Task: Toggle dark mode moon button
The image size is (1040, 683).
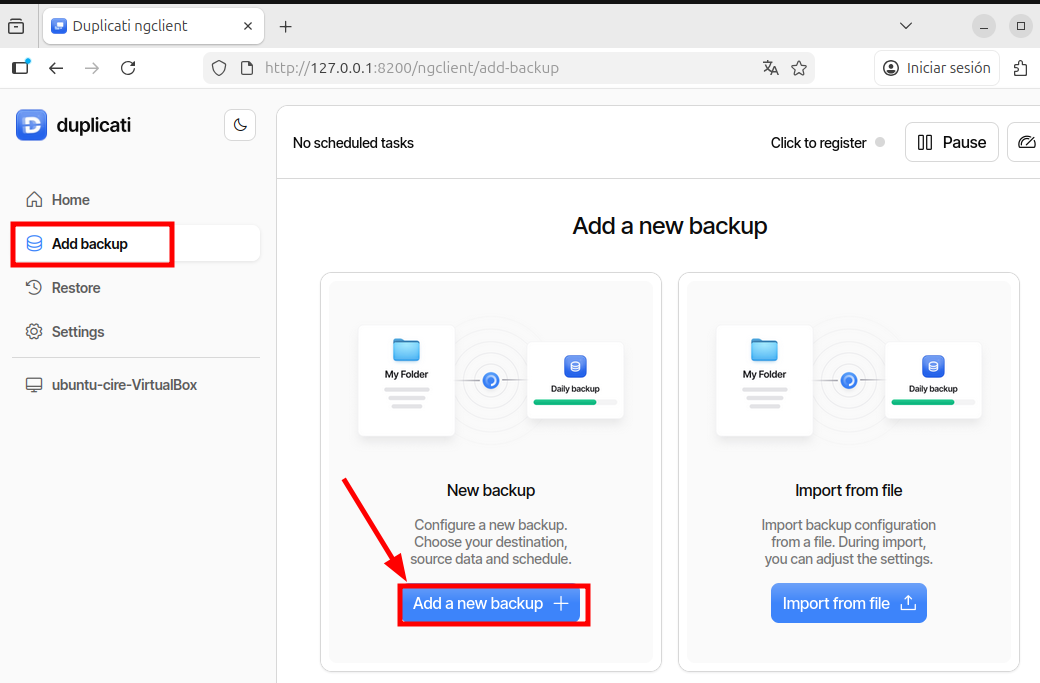Action: (240, 125)
